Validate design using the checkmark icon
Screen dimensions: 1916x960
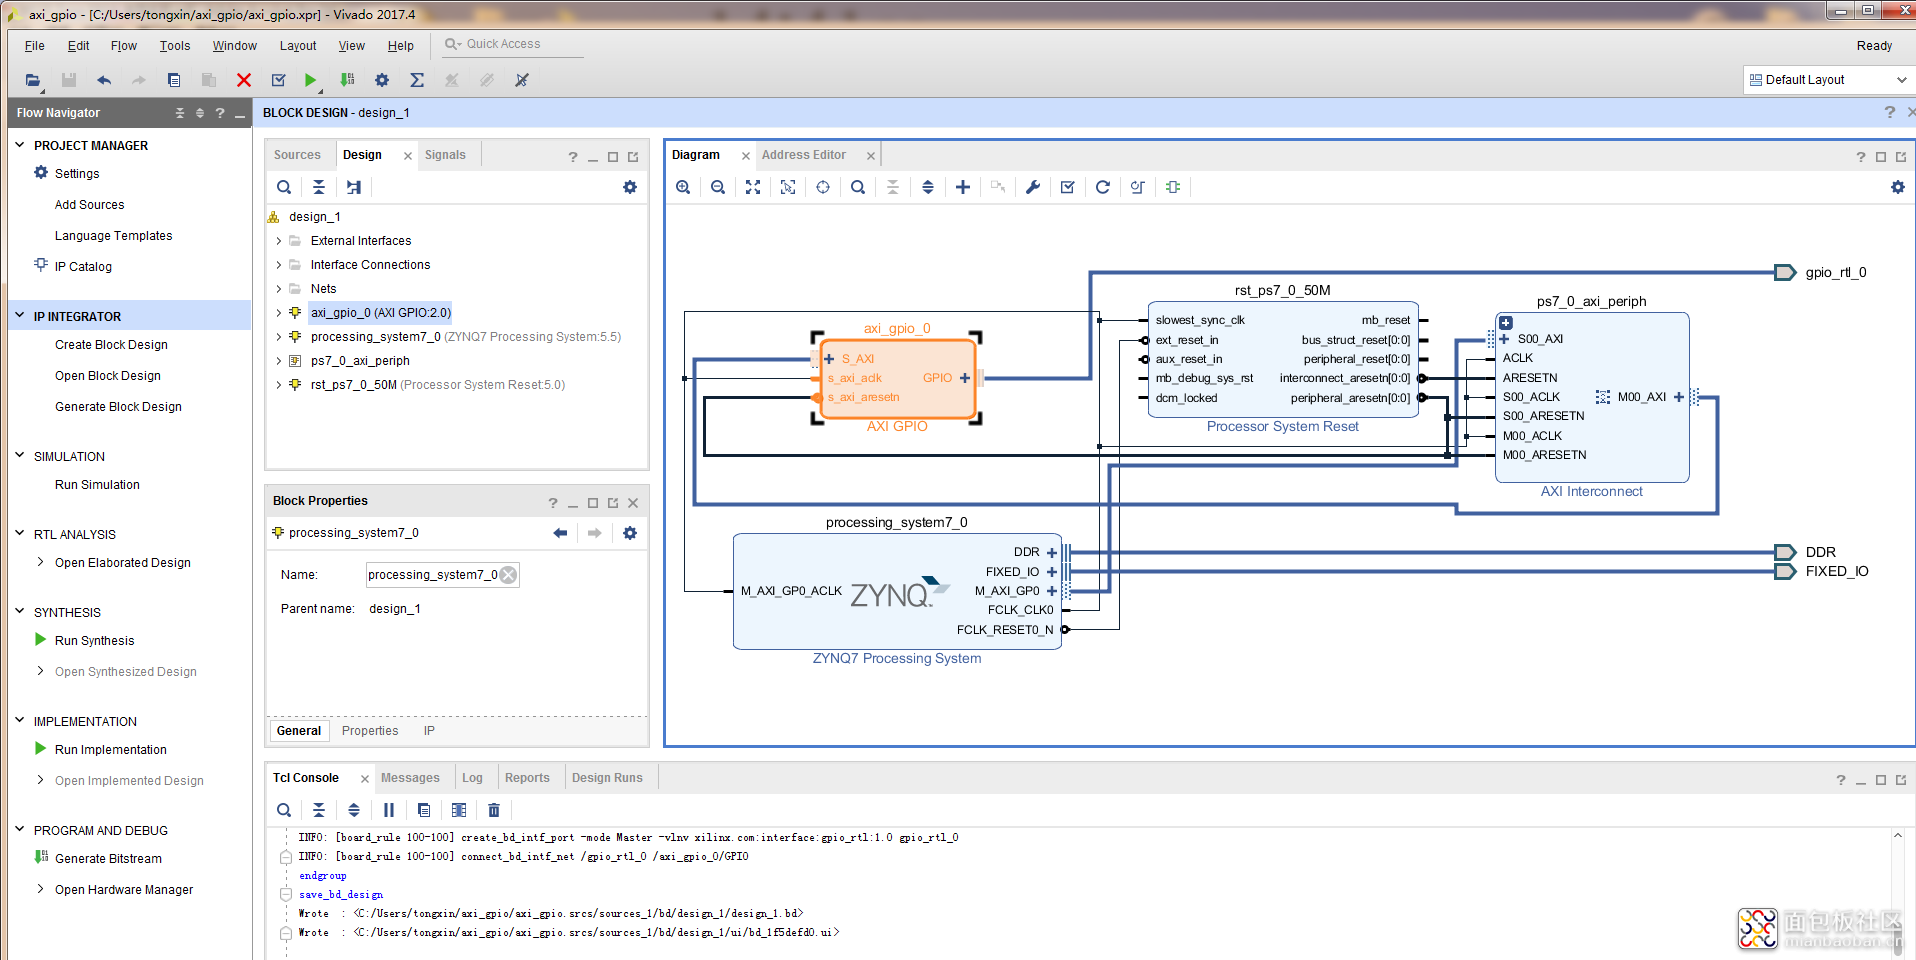click(x=1068, y=187)
